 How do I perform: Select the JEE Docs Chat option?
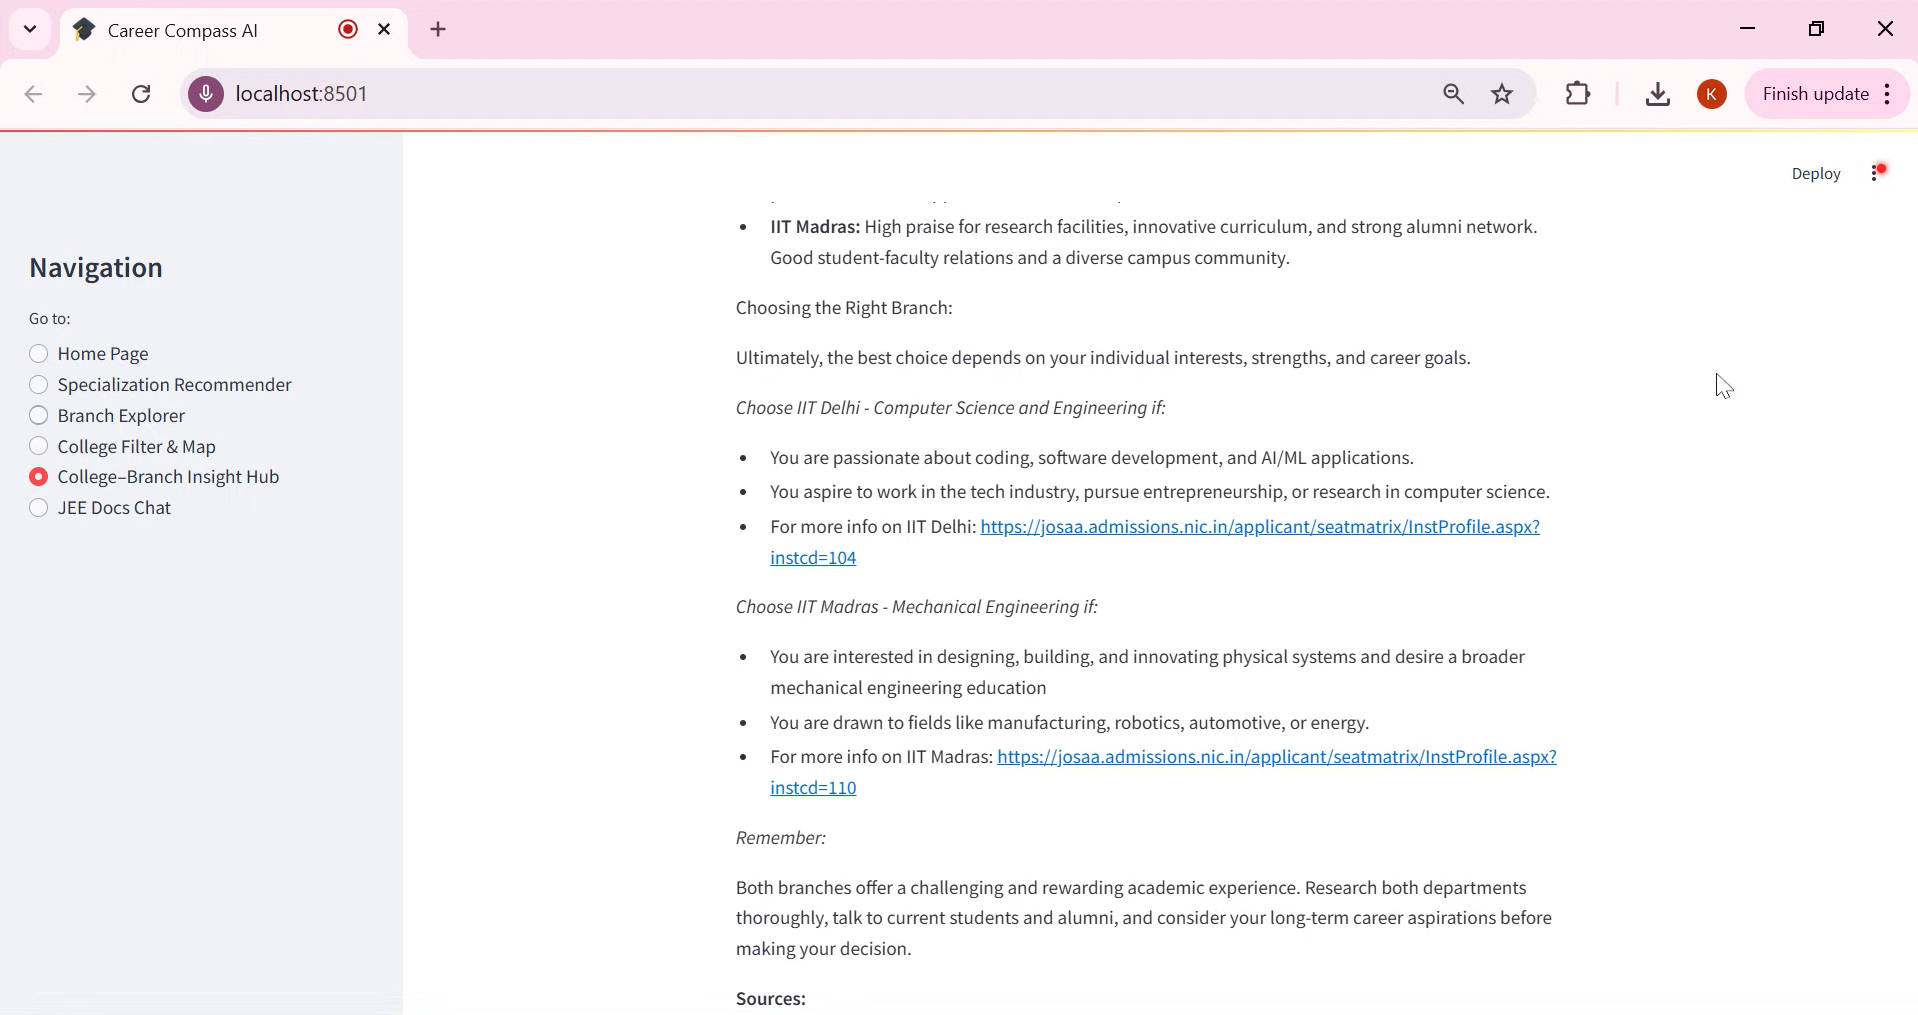tap(100, 508)
